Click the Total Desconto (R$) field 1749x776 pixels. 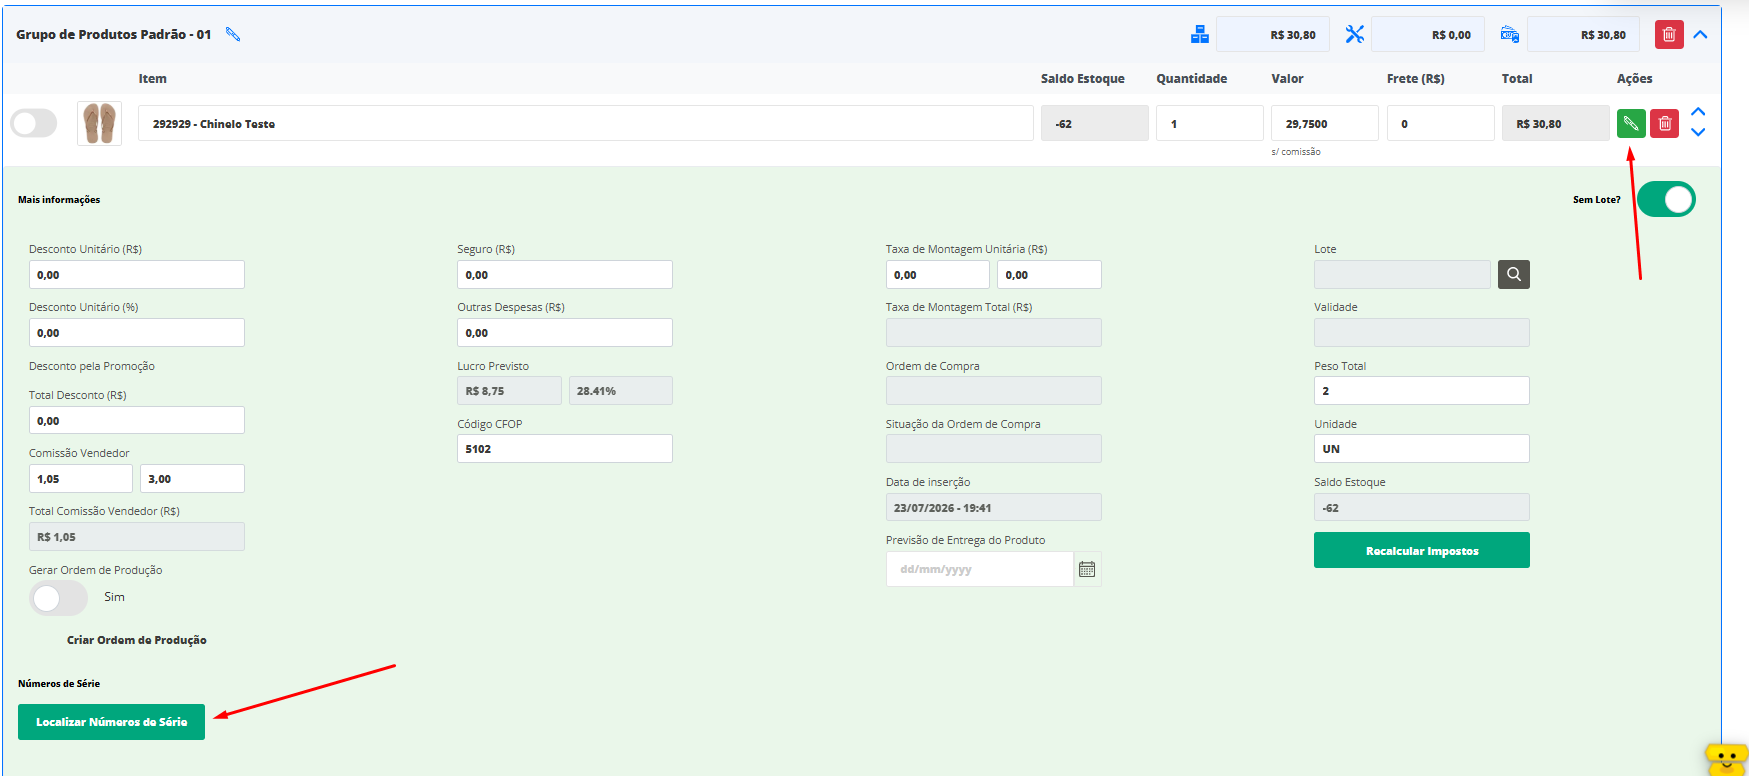pyautogui.click(x=137, y=421)
